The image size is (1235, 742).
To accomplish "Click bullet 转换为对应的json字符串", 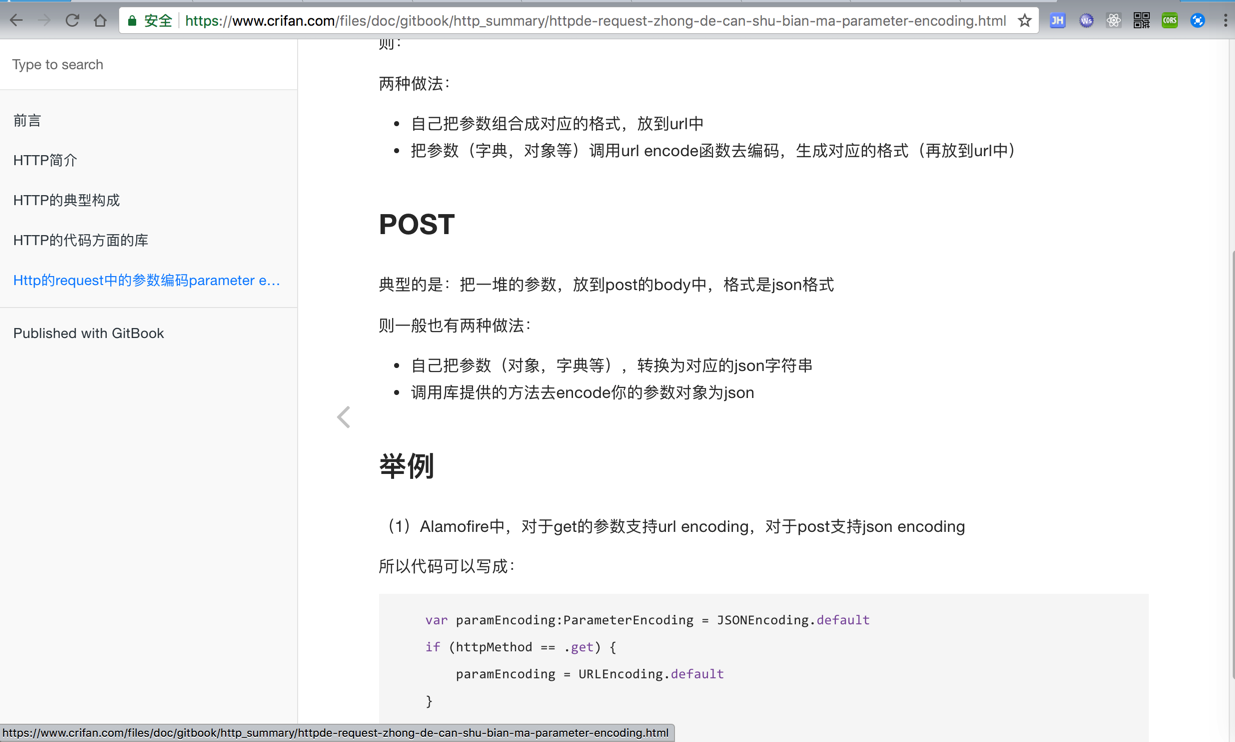I will [611, 365].
